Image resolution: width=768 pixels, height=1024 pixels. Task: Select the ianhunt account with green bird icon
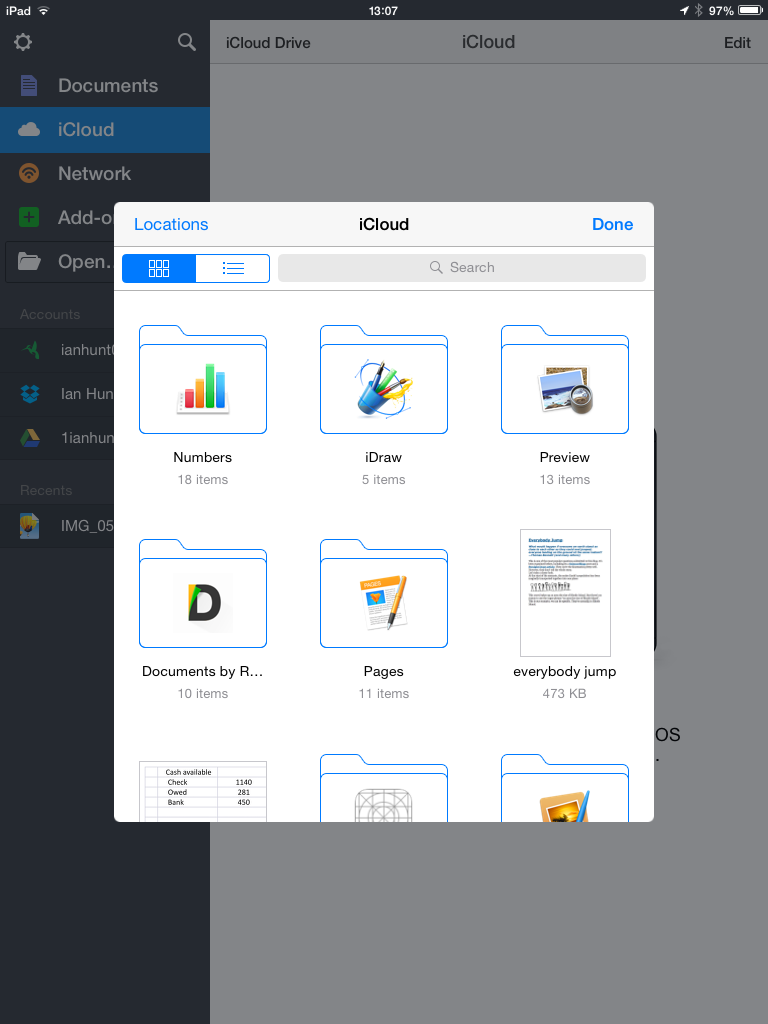click(57, 350)
